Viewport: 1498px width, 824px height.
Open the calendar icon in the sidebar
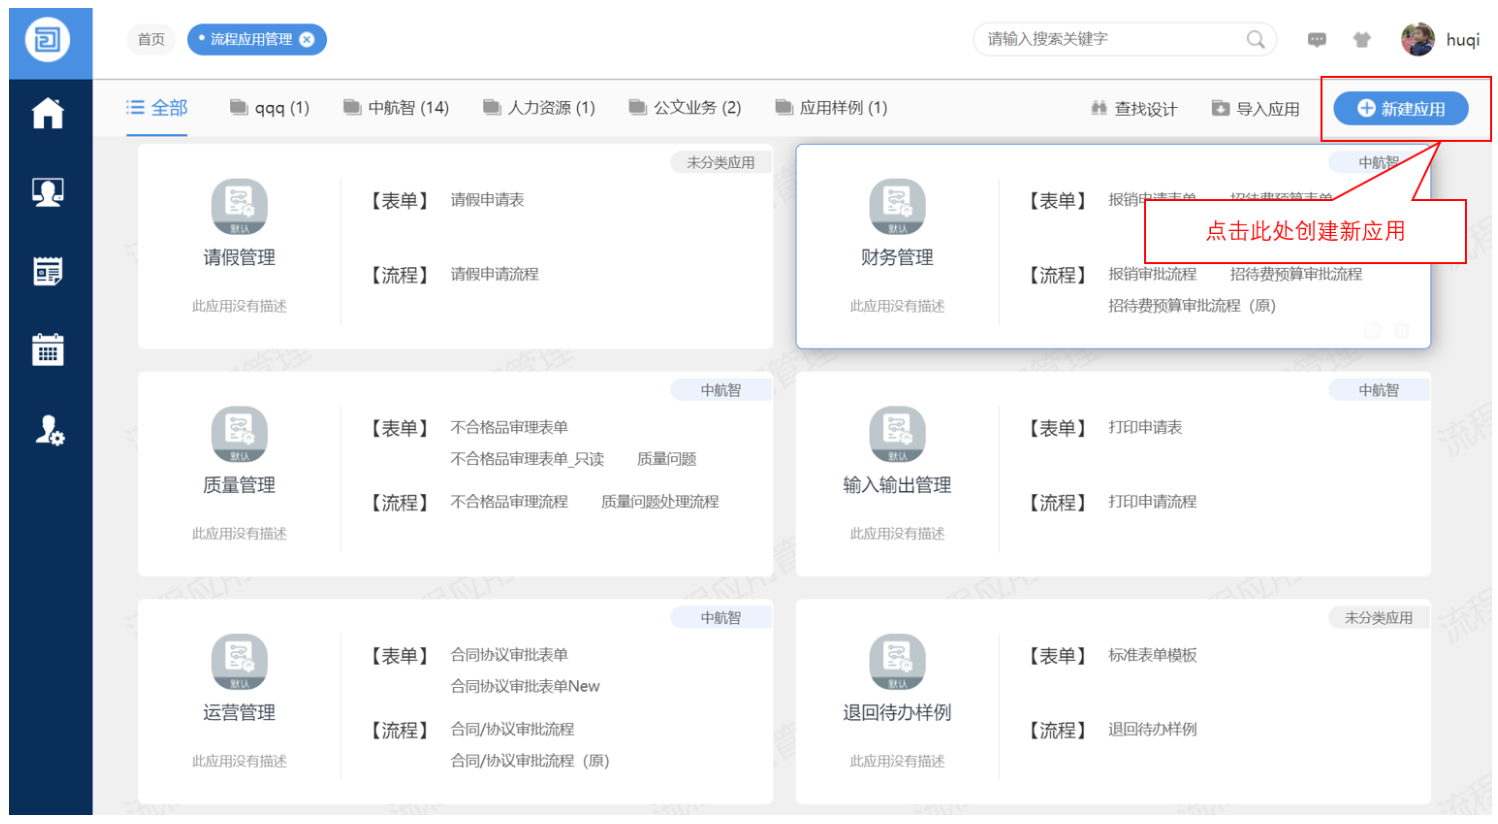(x=48, y=350)
